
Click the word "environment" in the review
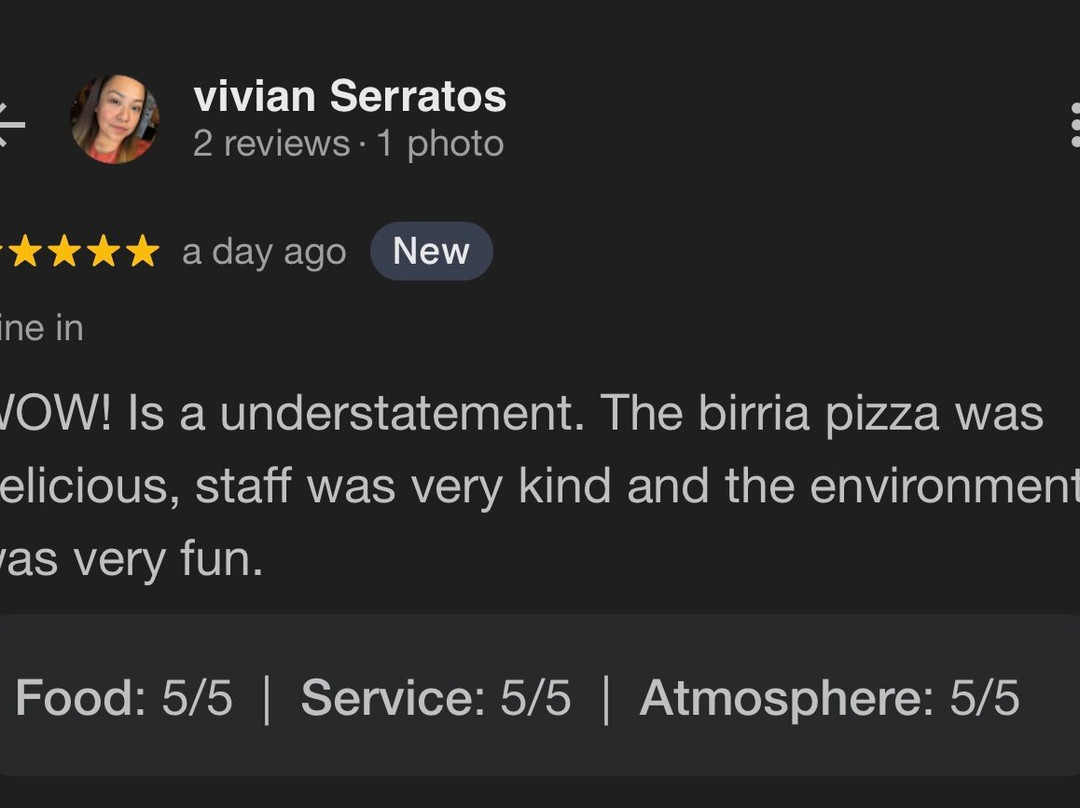[x=945, y=486]
